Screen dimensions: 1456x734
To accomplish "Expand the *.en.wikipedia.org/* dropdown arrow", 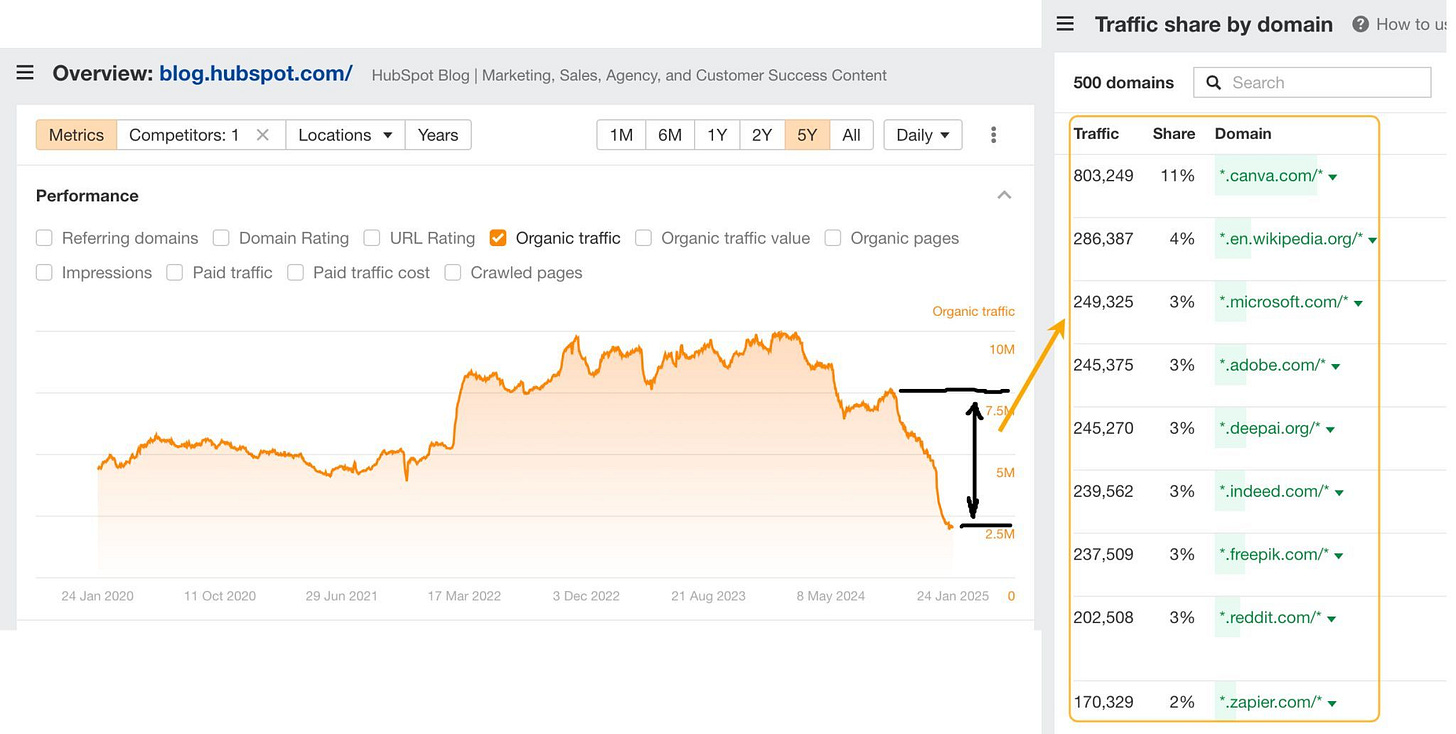I will 1373,240.
